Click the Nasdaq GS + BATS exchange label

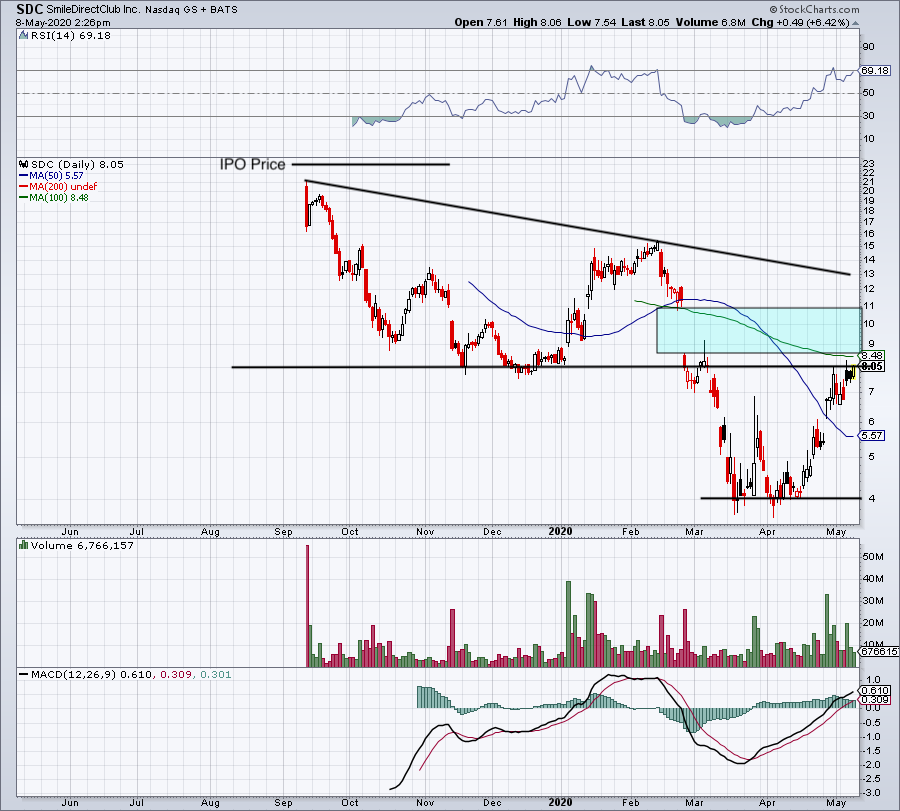tap(191, 10)
